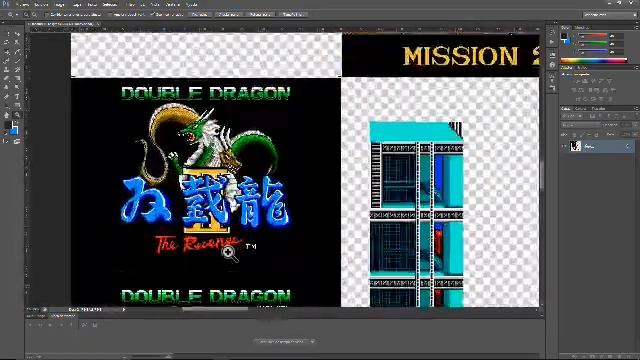Screen dimensions: 640x360
Task: Click the red R slider in Color panel
Action: [x=593, y=36]
